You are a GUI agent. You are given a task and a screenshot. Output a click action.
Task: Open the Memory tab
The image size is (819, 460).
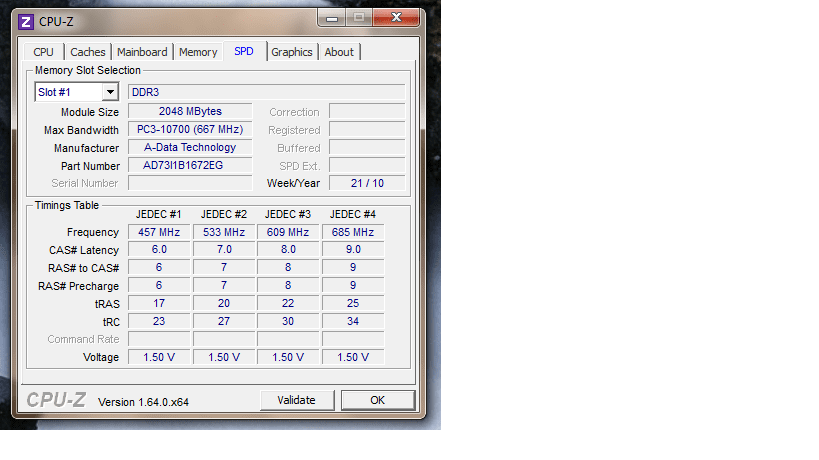(198, 52)
